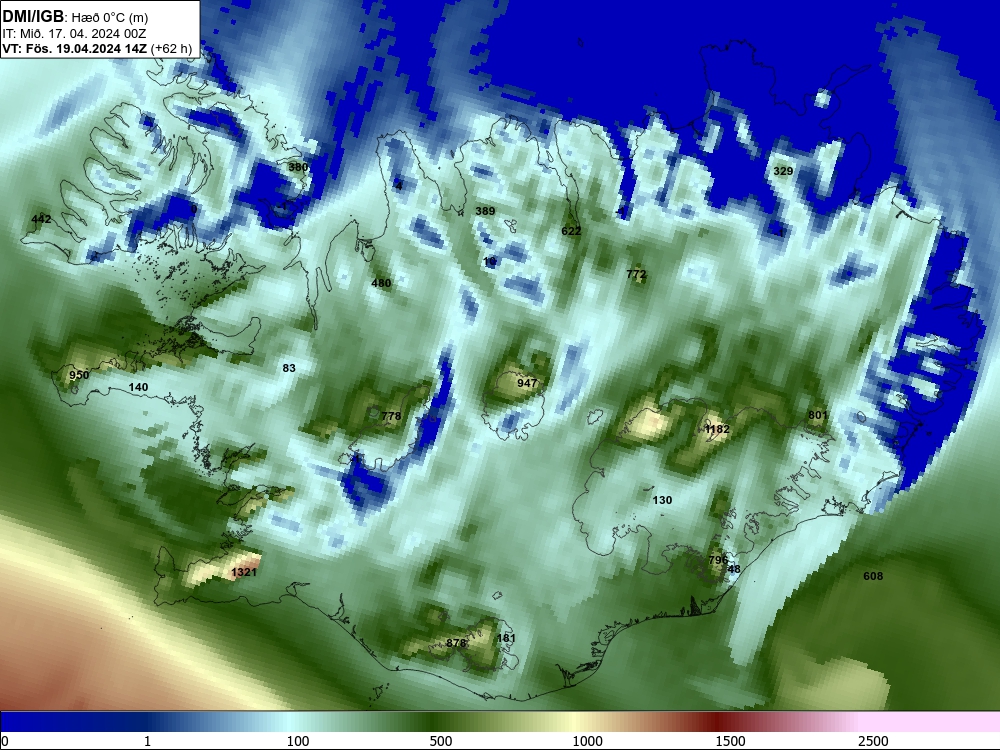This screenshot has height=750, width=1000.
Task: Click the dark blue end of the color bar
Action: pos(38,722)
